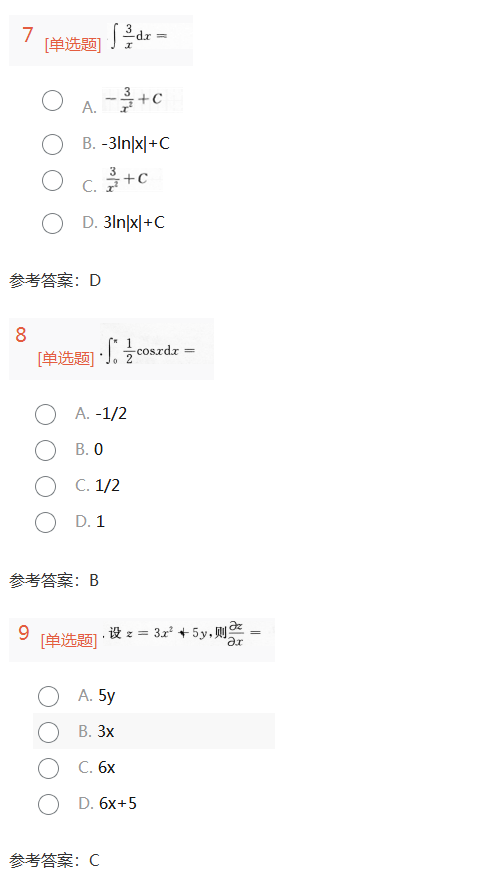
Task: Select radio for answer -3ln|x|+C
Action: (52, 144)
